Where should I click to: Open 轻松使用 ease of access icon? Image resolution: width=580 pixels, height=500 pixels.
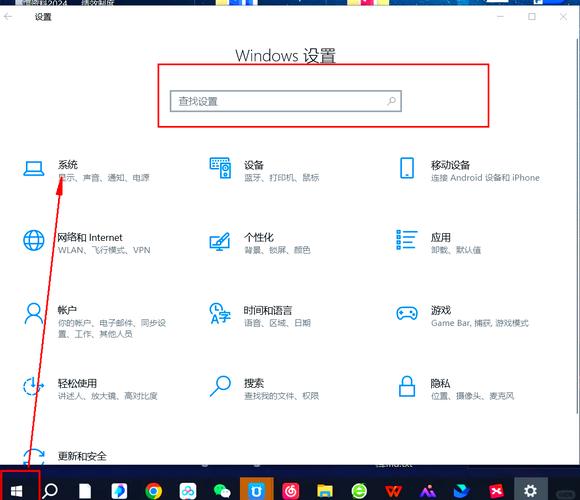33,386
